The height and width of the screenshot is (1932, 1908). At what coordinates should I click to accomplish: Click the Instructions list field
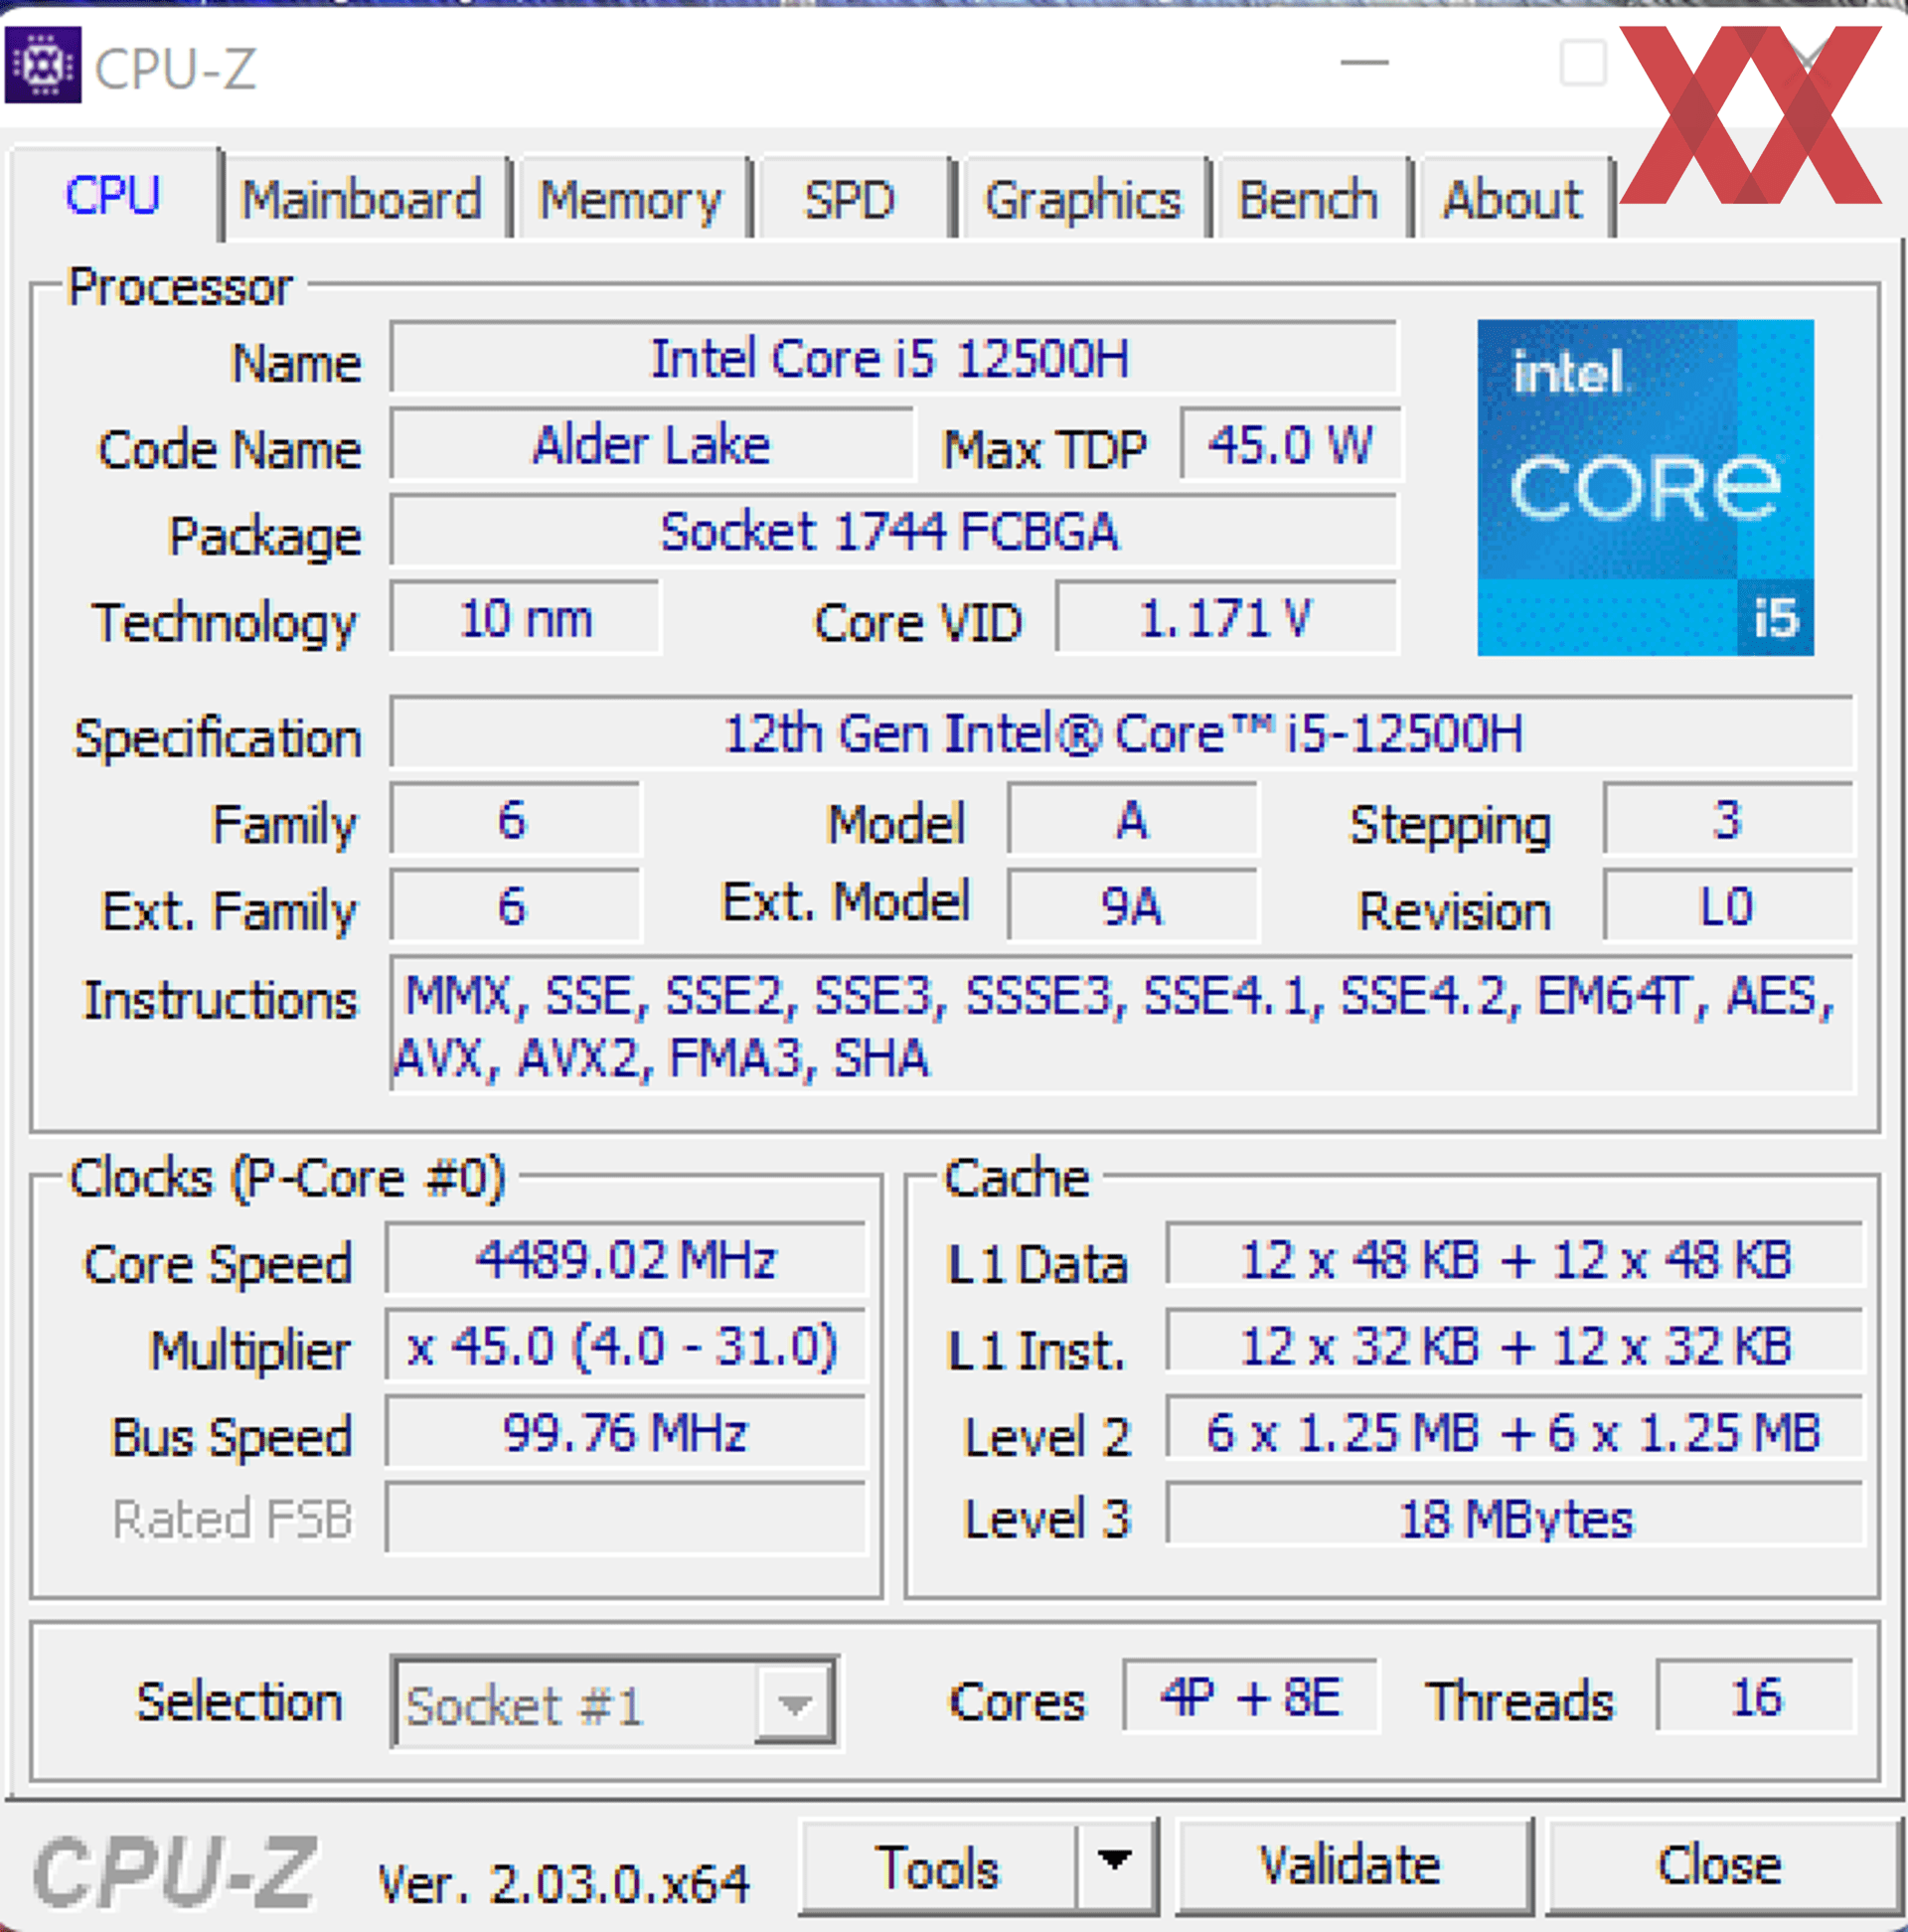click(1122, 1025)
